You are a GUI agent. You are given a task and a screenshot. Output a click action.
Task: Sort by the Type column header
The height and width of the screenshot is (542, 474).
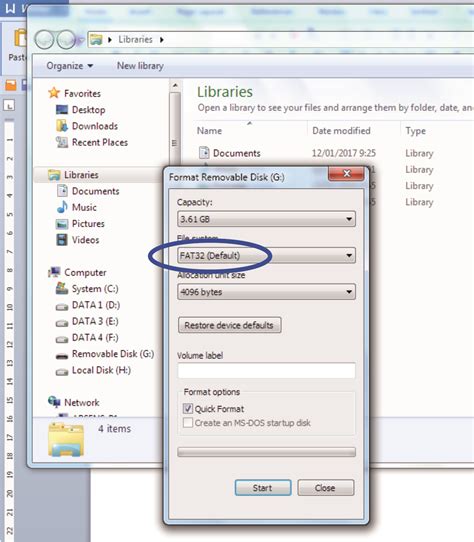[416, 131]
